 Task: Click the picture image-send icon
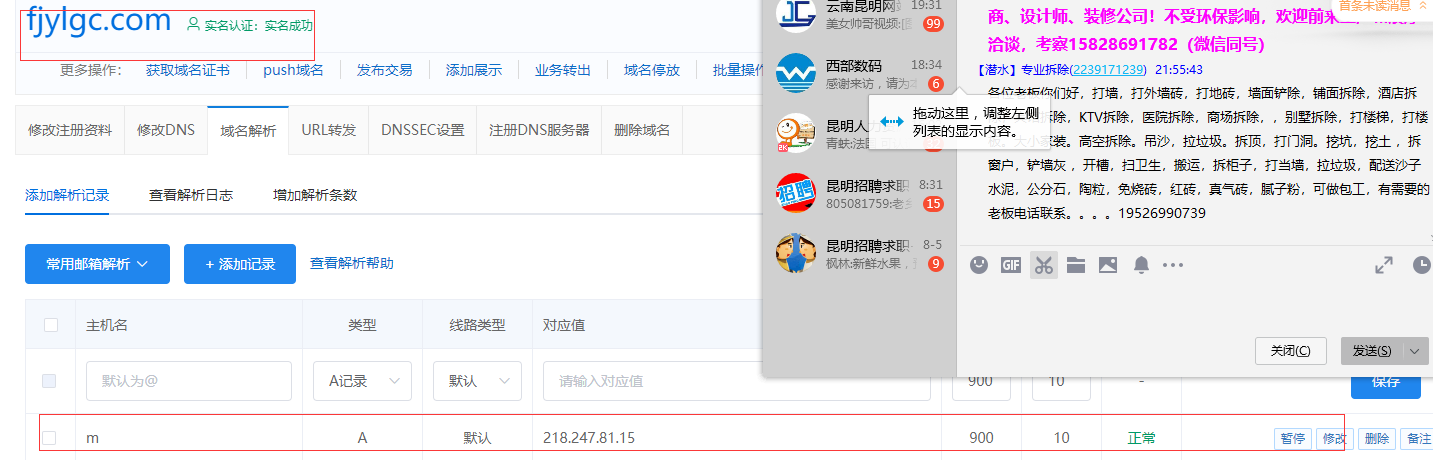(1108, 265)
